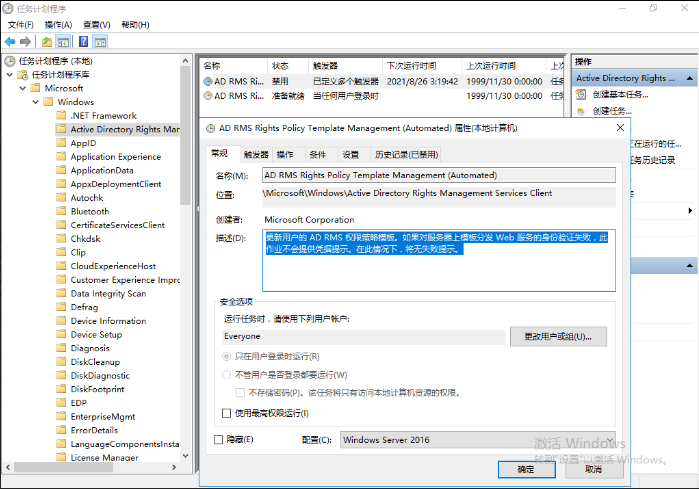The height and width of the screenshot is (489, 699).
Task: Select the EnterpriseMgmt tree item
Action: pyautogui.click(x=103, y=416)
